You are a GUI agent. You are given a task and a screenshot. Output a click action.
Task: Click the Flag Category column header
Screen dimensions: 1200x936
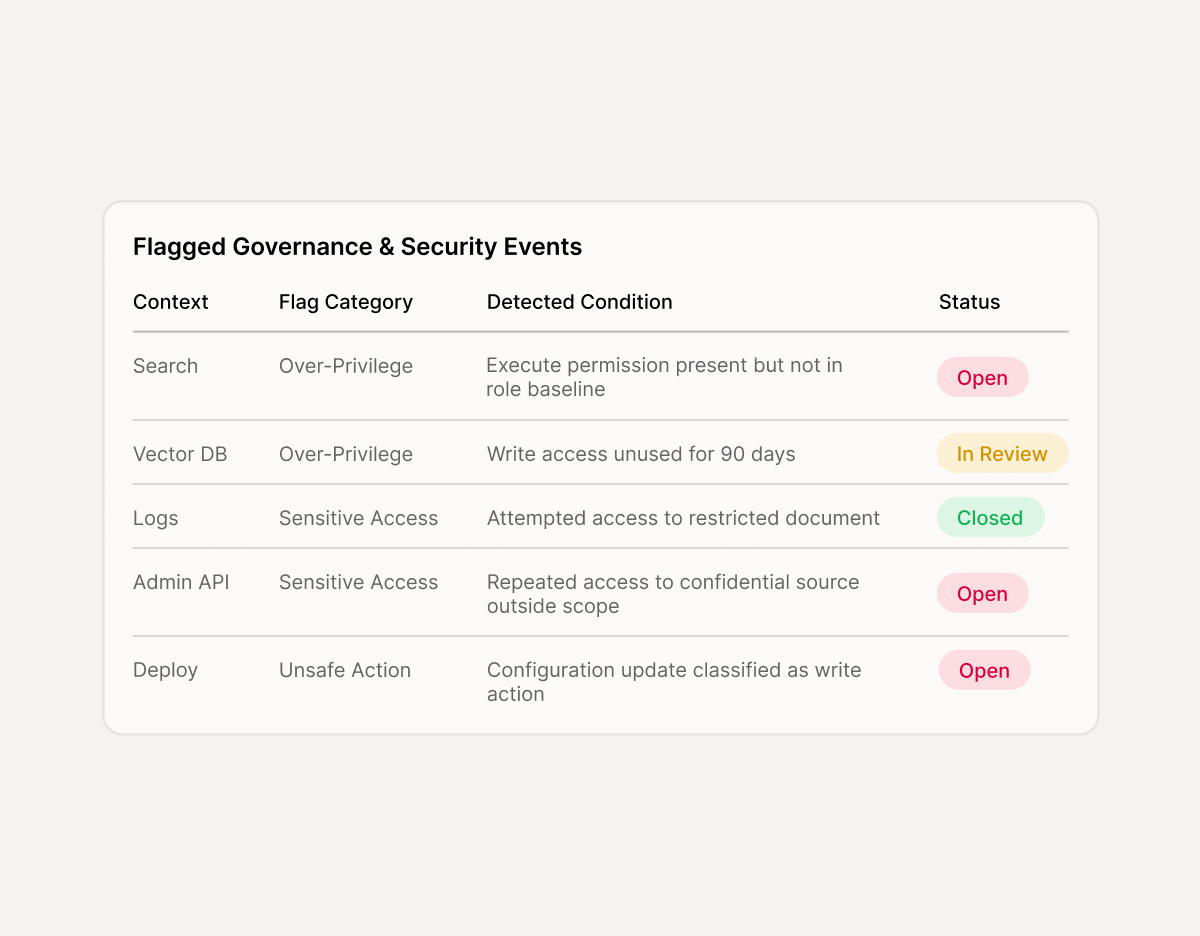[346, 302]
